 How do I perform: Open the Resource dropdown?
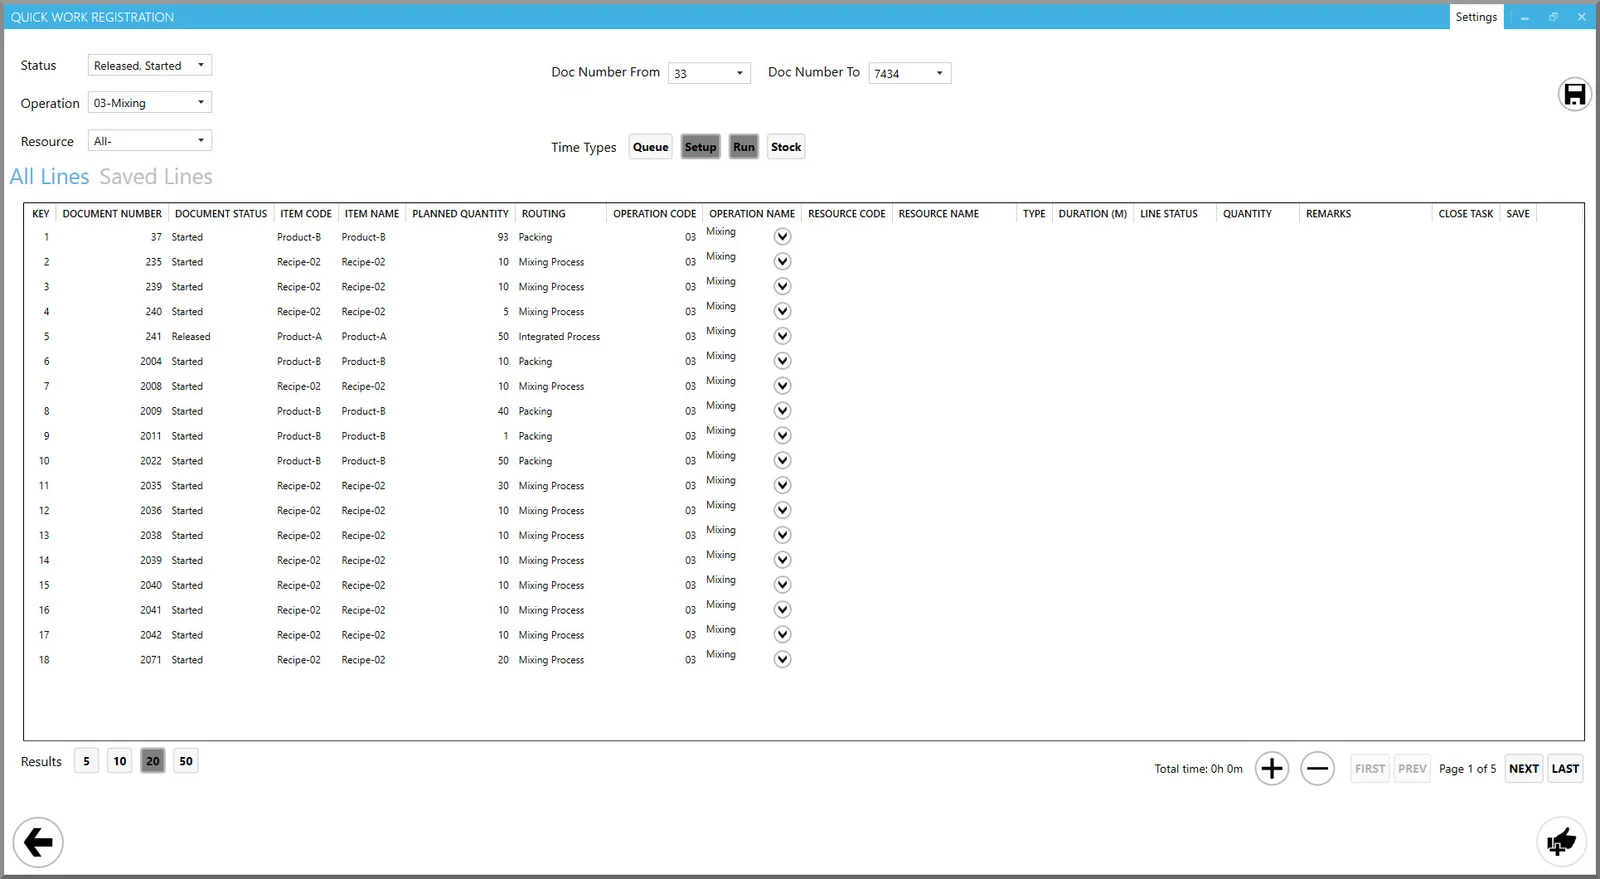(150, 140)
